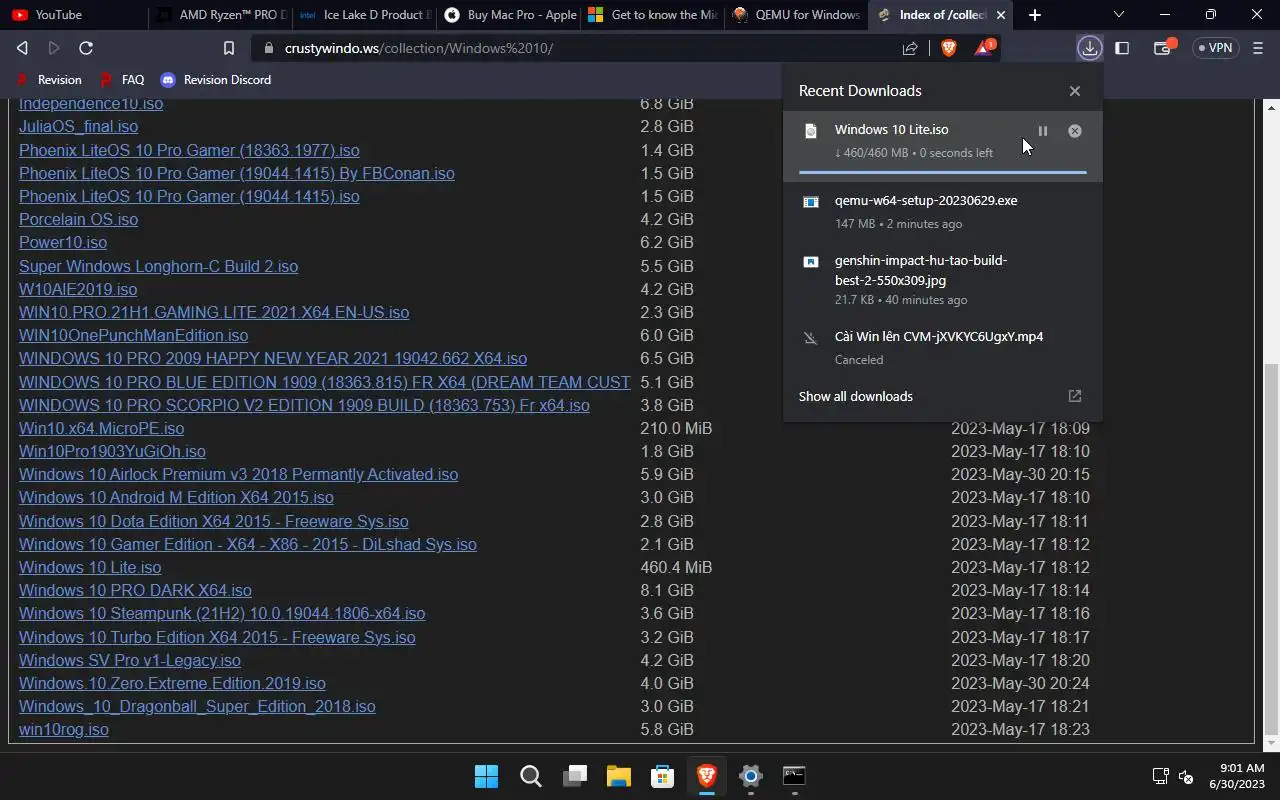The width and height of the screenshot is (1280, 800).
Task: Download W10AIE2019.iso
Action: tap(78, 290)
